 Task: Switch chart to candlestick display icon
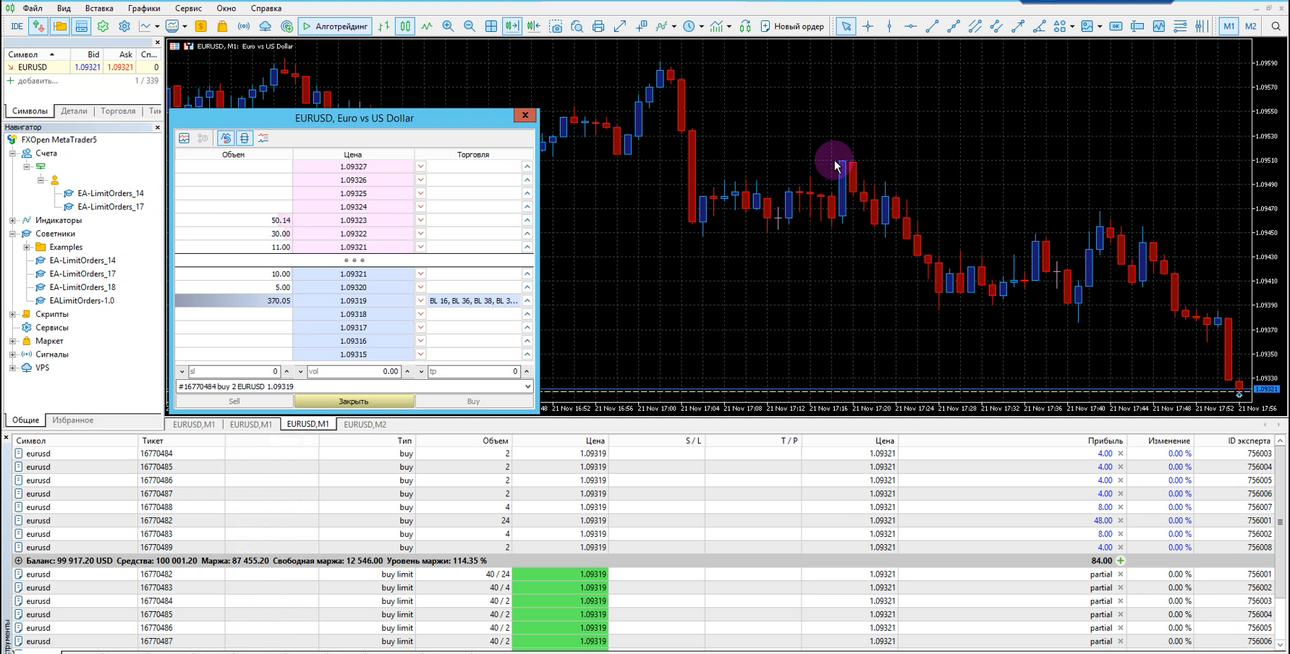(405, 26)
